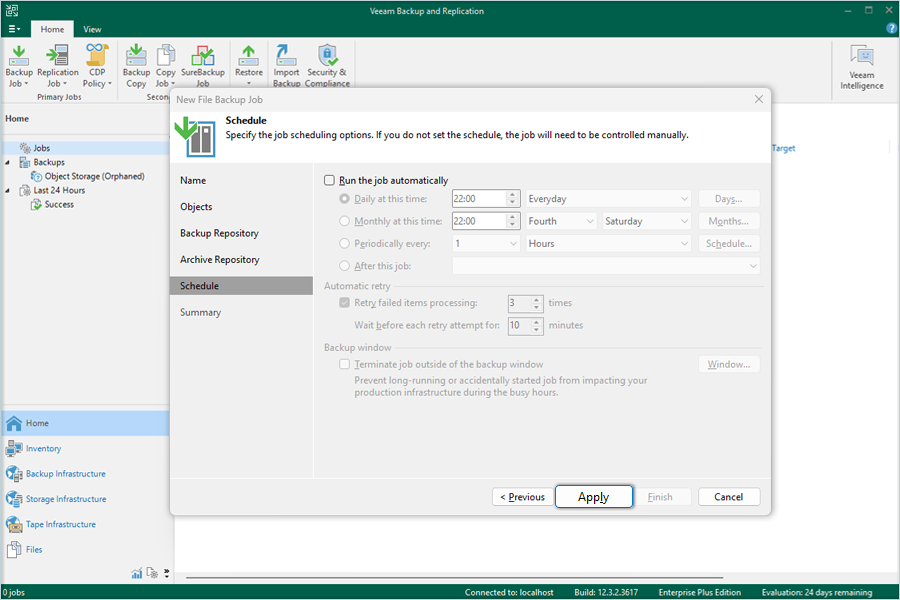
Task: Select Object Storage (Orphaned) in the tree
Action: tap(94, 176)
